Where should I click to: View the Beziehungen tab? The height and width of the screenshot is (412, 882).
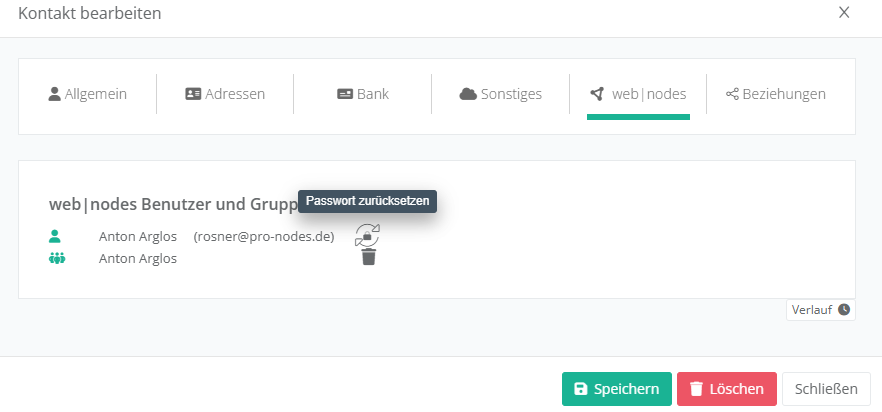(x=776, y=94)
